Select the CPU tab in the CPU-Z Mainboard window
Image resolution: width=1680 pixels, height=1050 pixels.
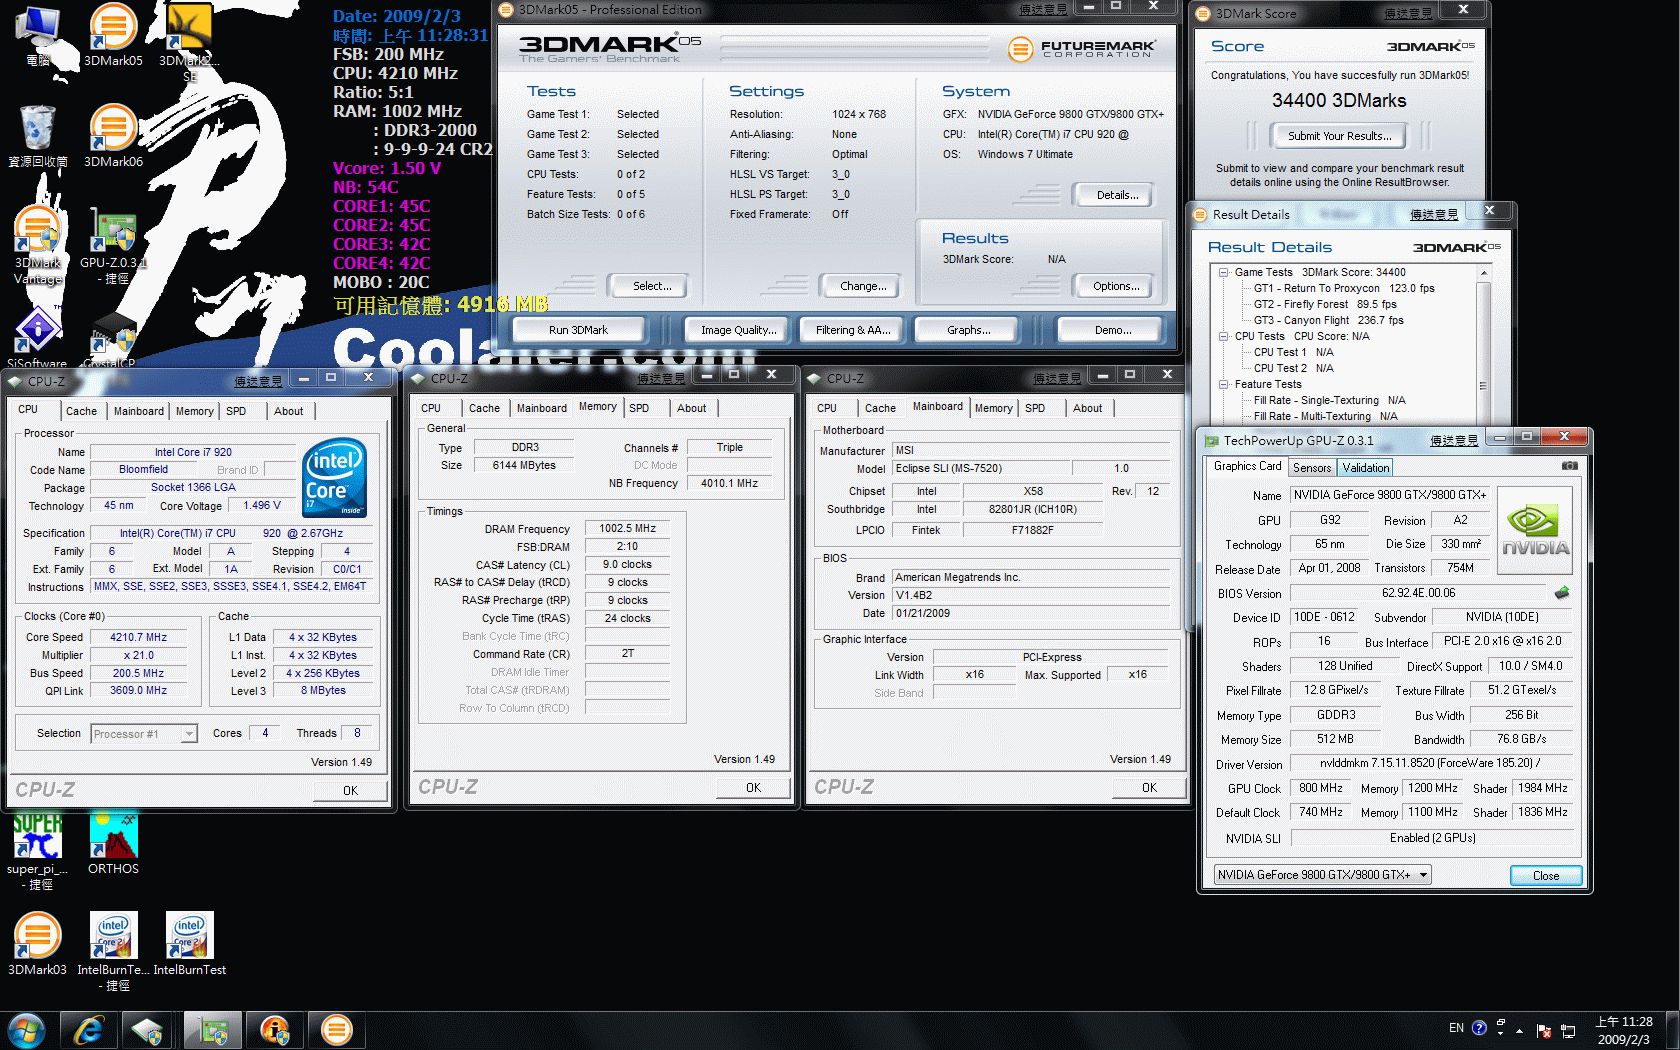(827, 408)
